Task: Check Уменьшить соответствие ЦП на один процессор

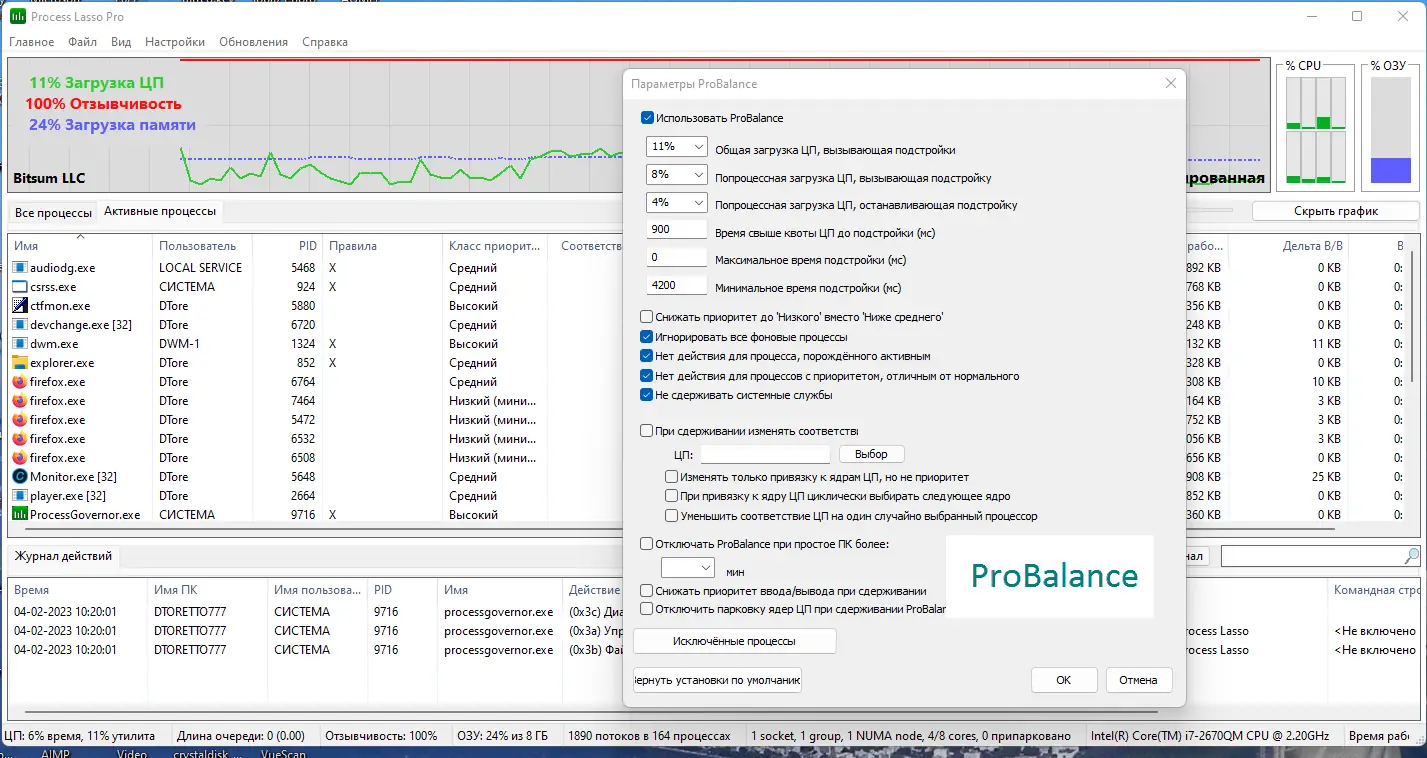Action: pos(672,517)
